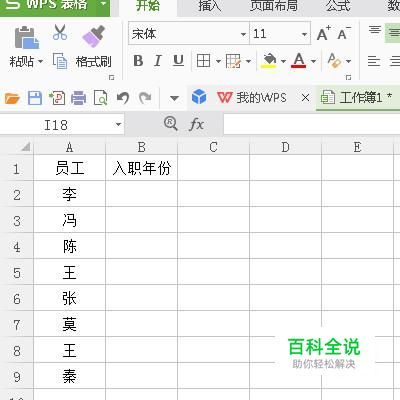The height and width of the screenshot is (400, 400).
Task: Click the formula zoom magnifier icon
Action: [171, 124]
